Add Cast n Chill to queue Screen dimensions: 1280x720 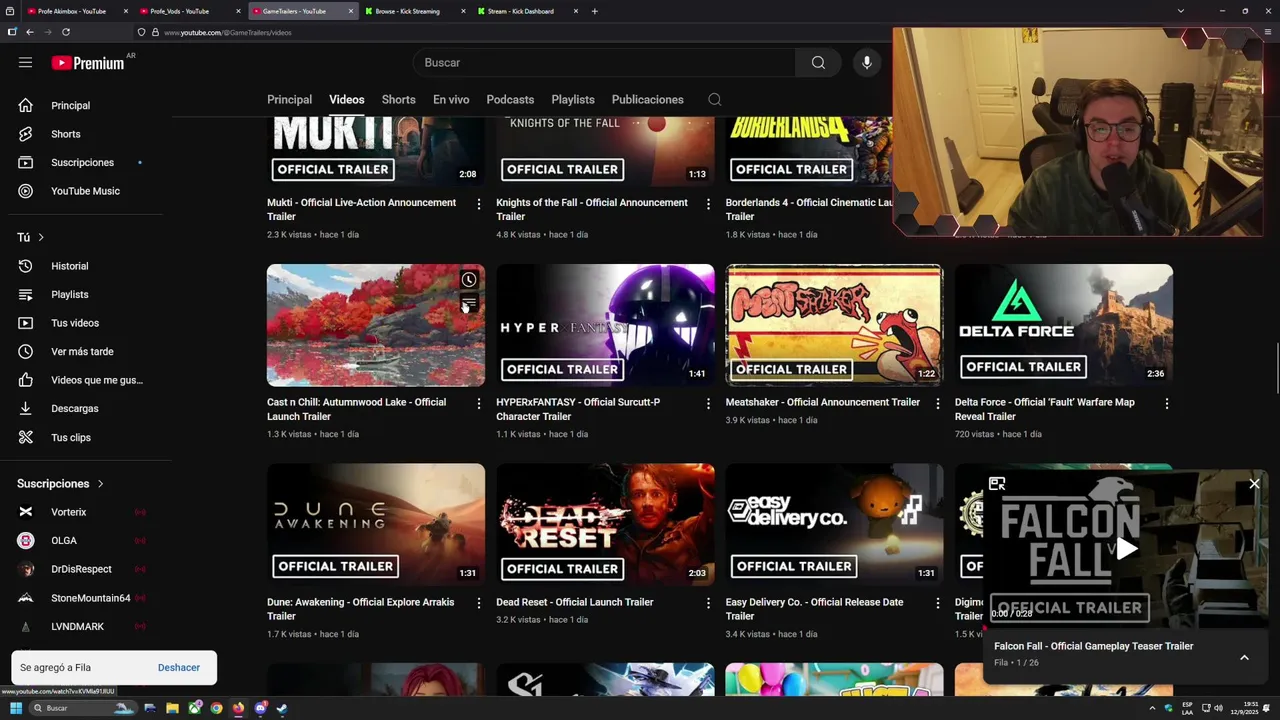468,303
